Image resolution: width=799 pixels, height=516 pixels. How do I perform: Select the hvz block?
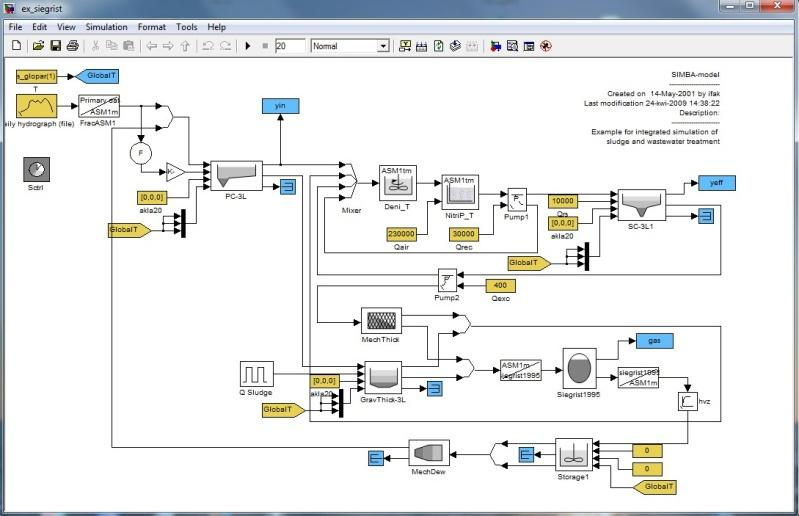click(688, 401)
